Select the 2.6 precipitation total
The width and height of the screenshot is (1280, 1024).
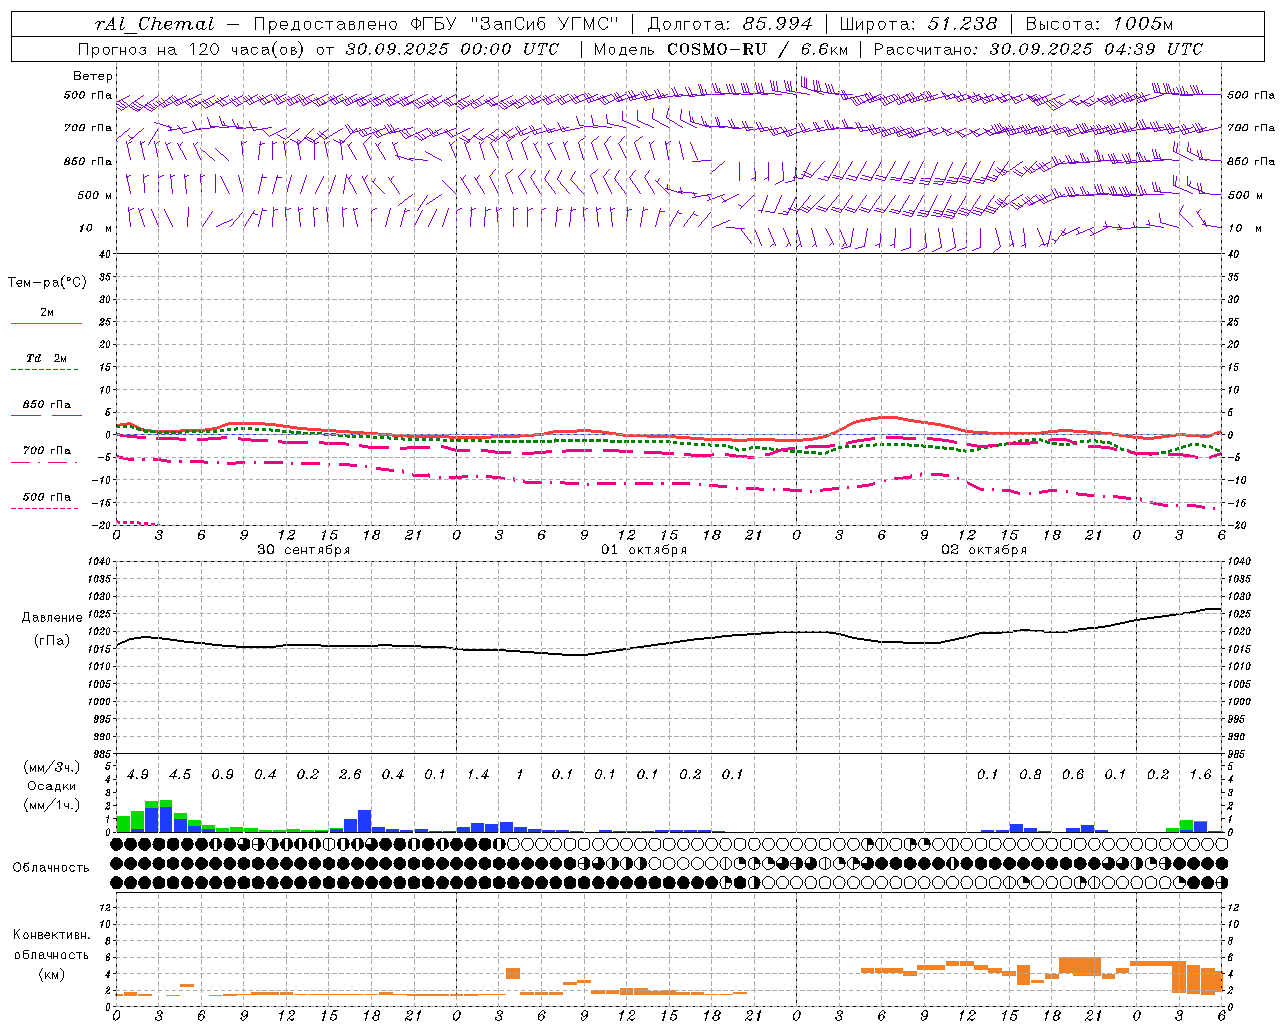pos(350,774)
